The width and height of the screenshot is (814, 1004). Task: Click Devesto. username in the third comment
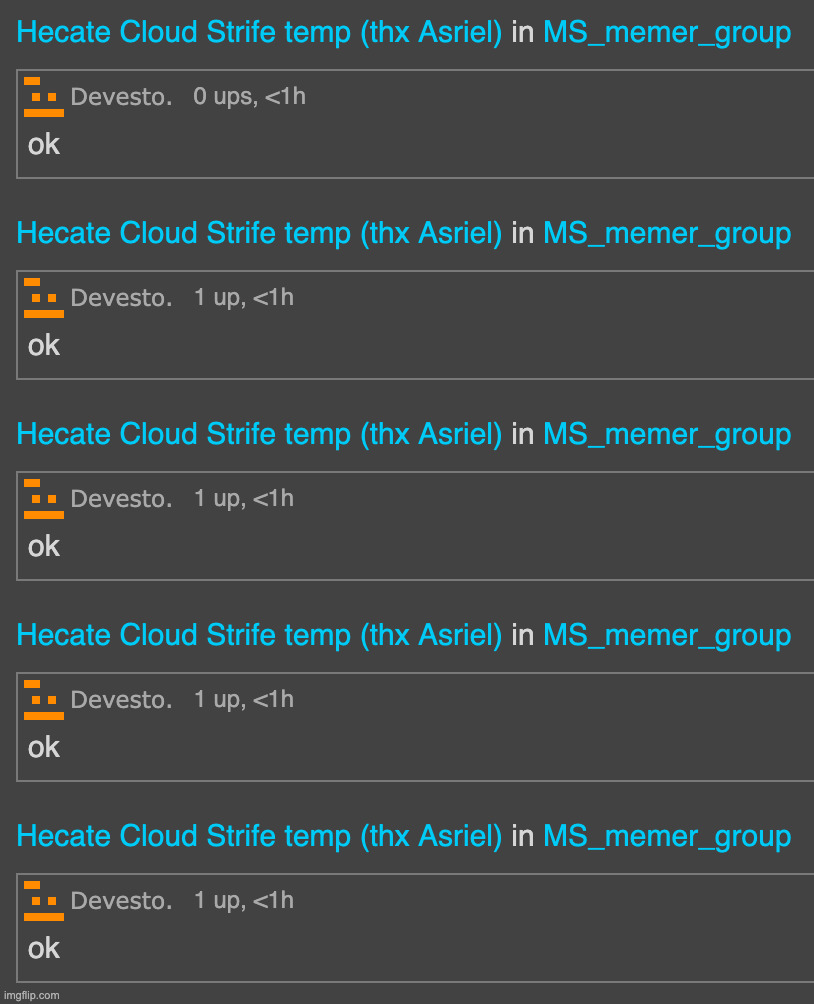(x=121, y=500)
